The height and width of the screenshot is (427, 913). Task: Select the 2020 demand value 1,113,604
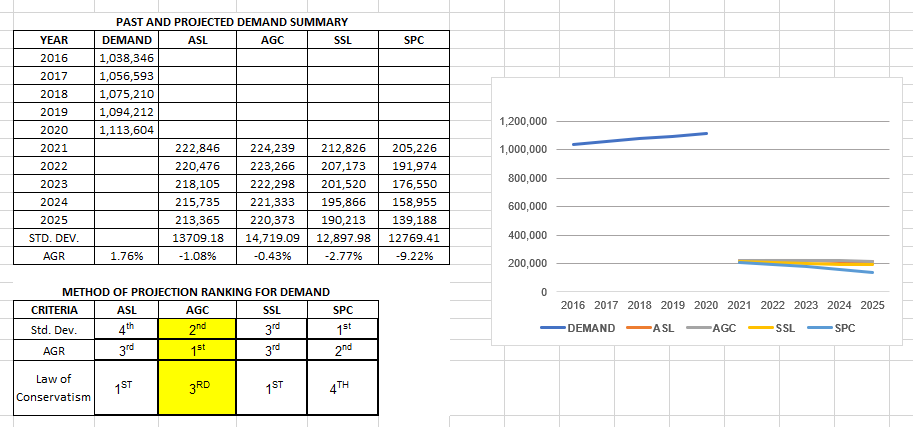coord(126,130)
